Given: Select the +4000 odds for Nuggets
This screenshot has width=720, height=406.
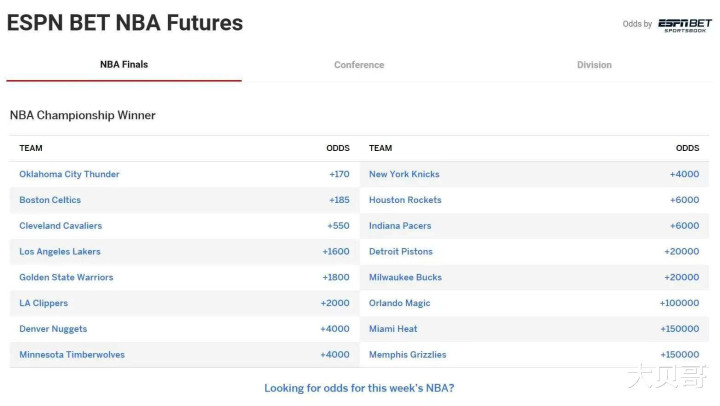Looking at the screenshot, I should tap(335, 329).
